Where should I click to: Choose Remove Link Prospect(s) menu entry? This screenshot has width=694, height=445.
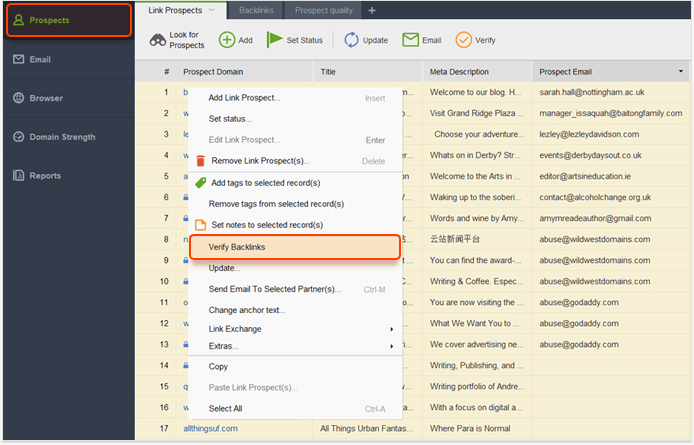pos(295,161)
